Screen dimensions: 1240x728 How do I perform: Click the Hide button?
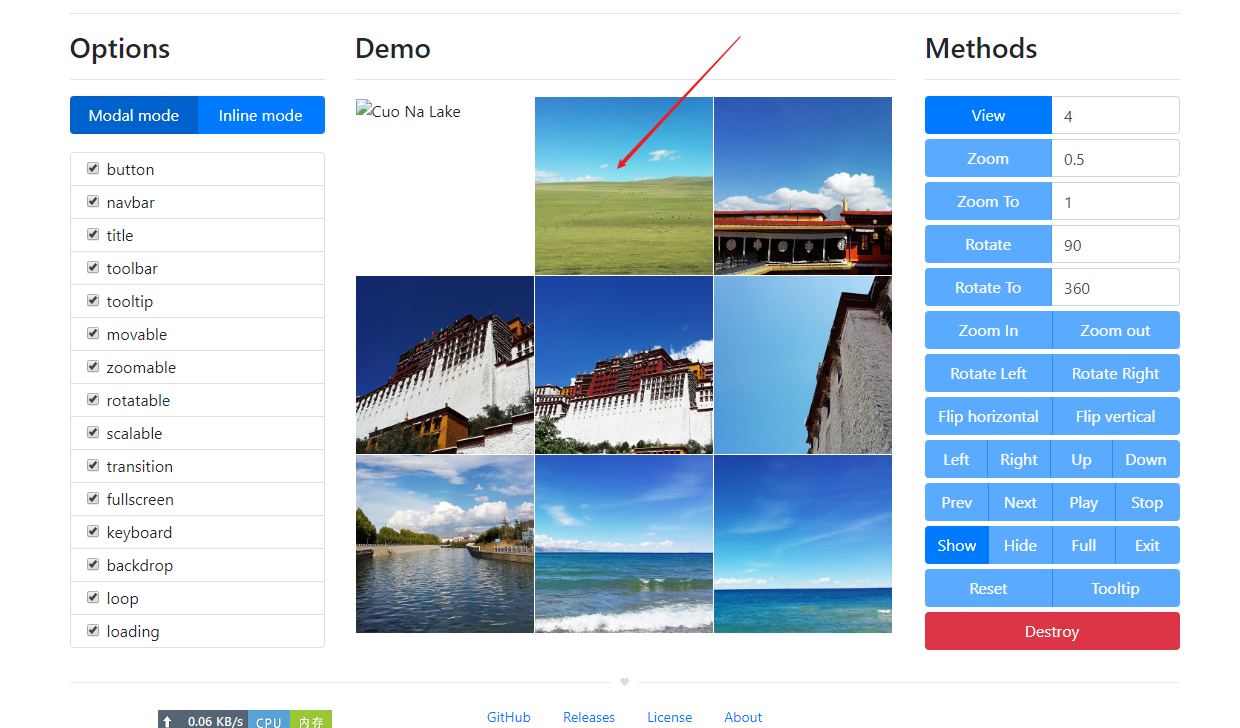[1020, 545]
